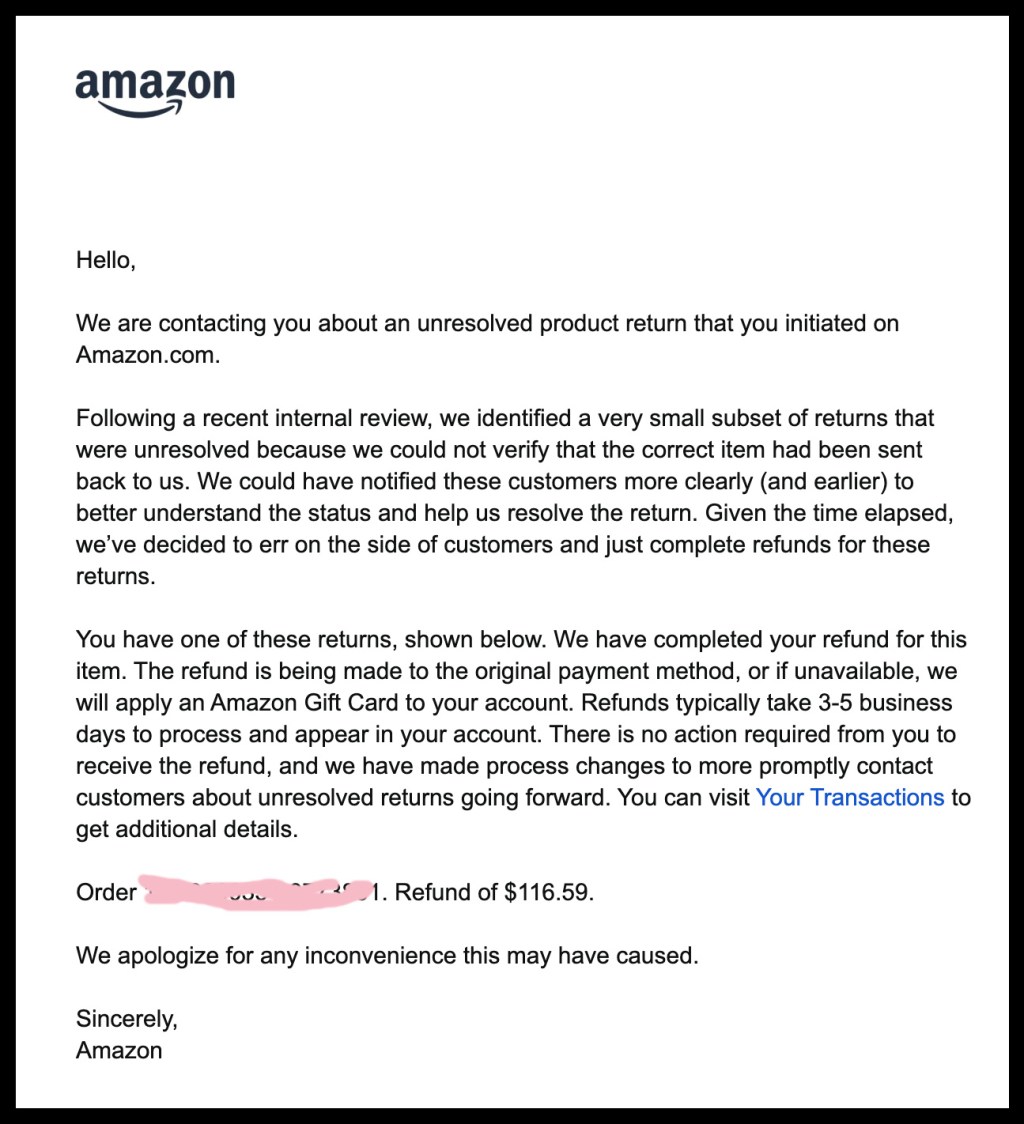Open the Your Transactions link

[849, 798]
